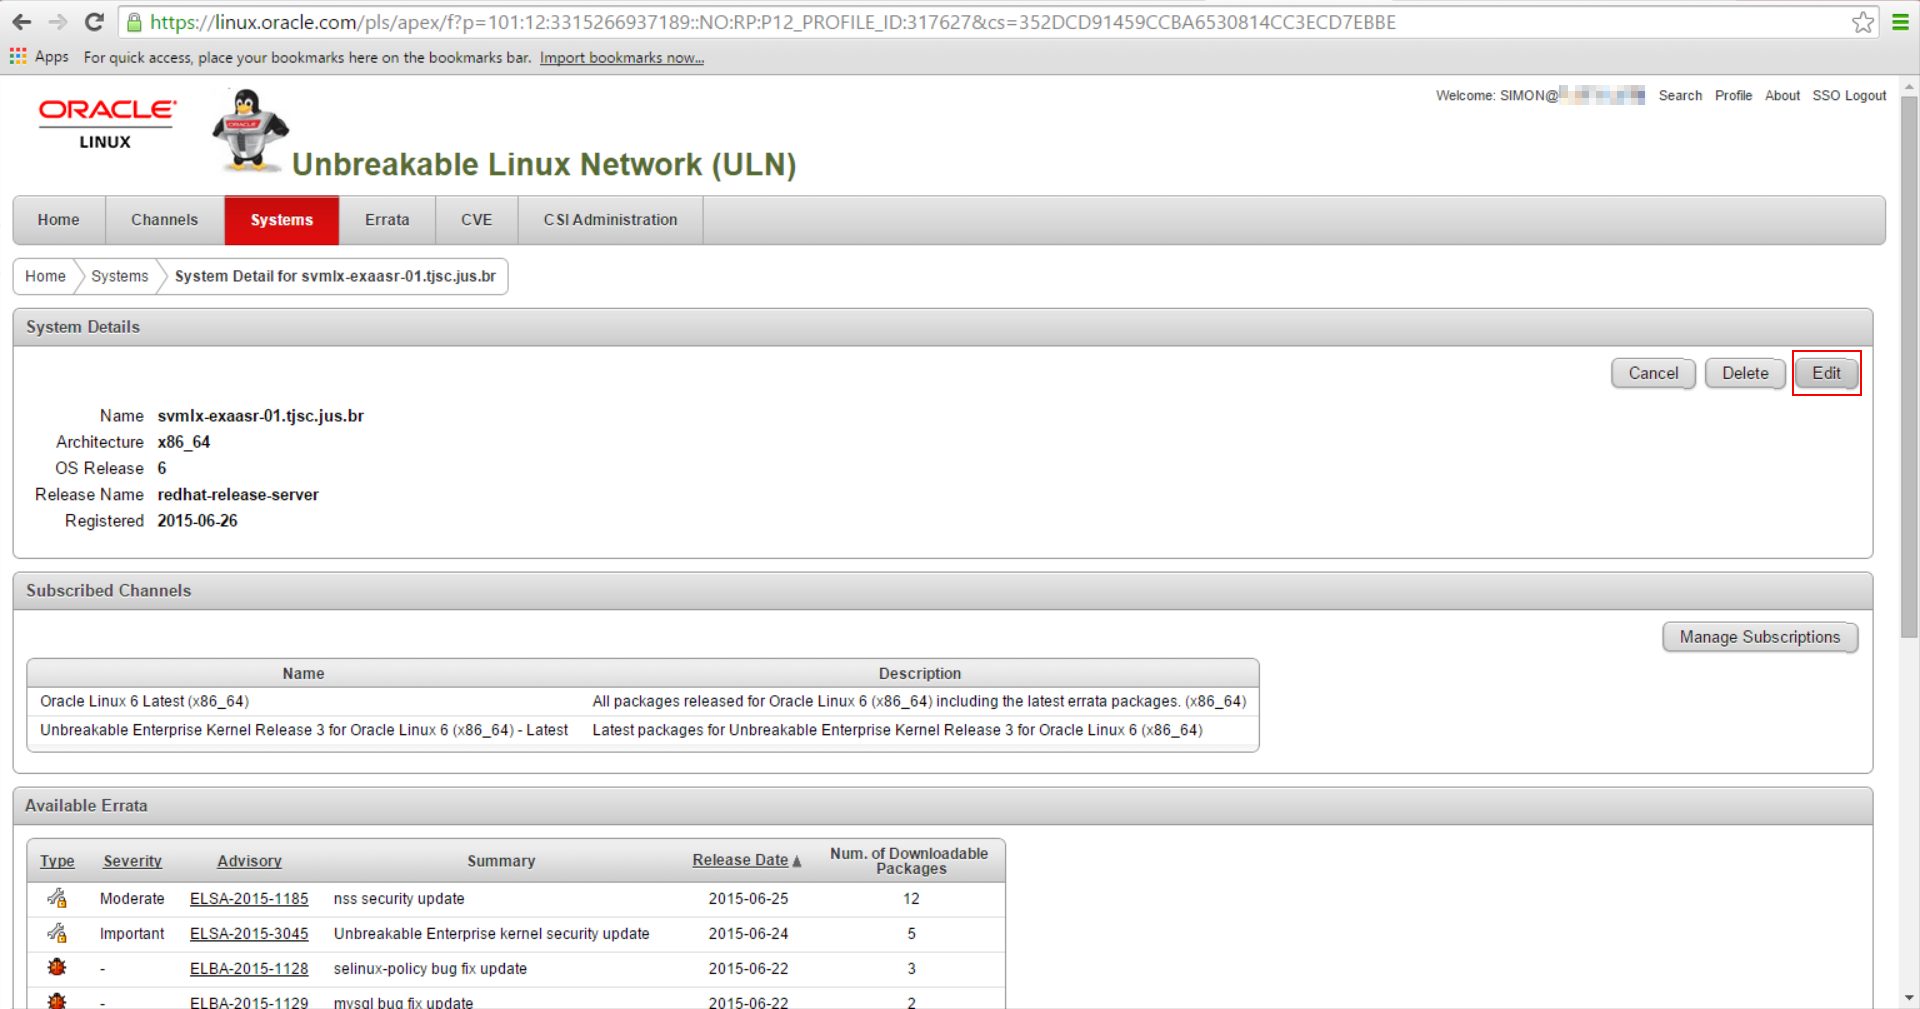Click the Important severity cell
The width and height of the screenshot is (1920, 1009).
coord(132,934)
